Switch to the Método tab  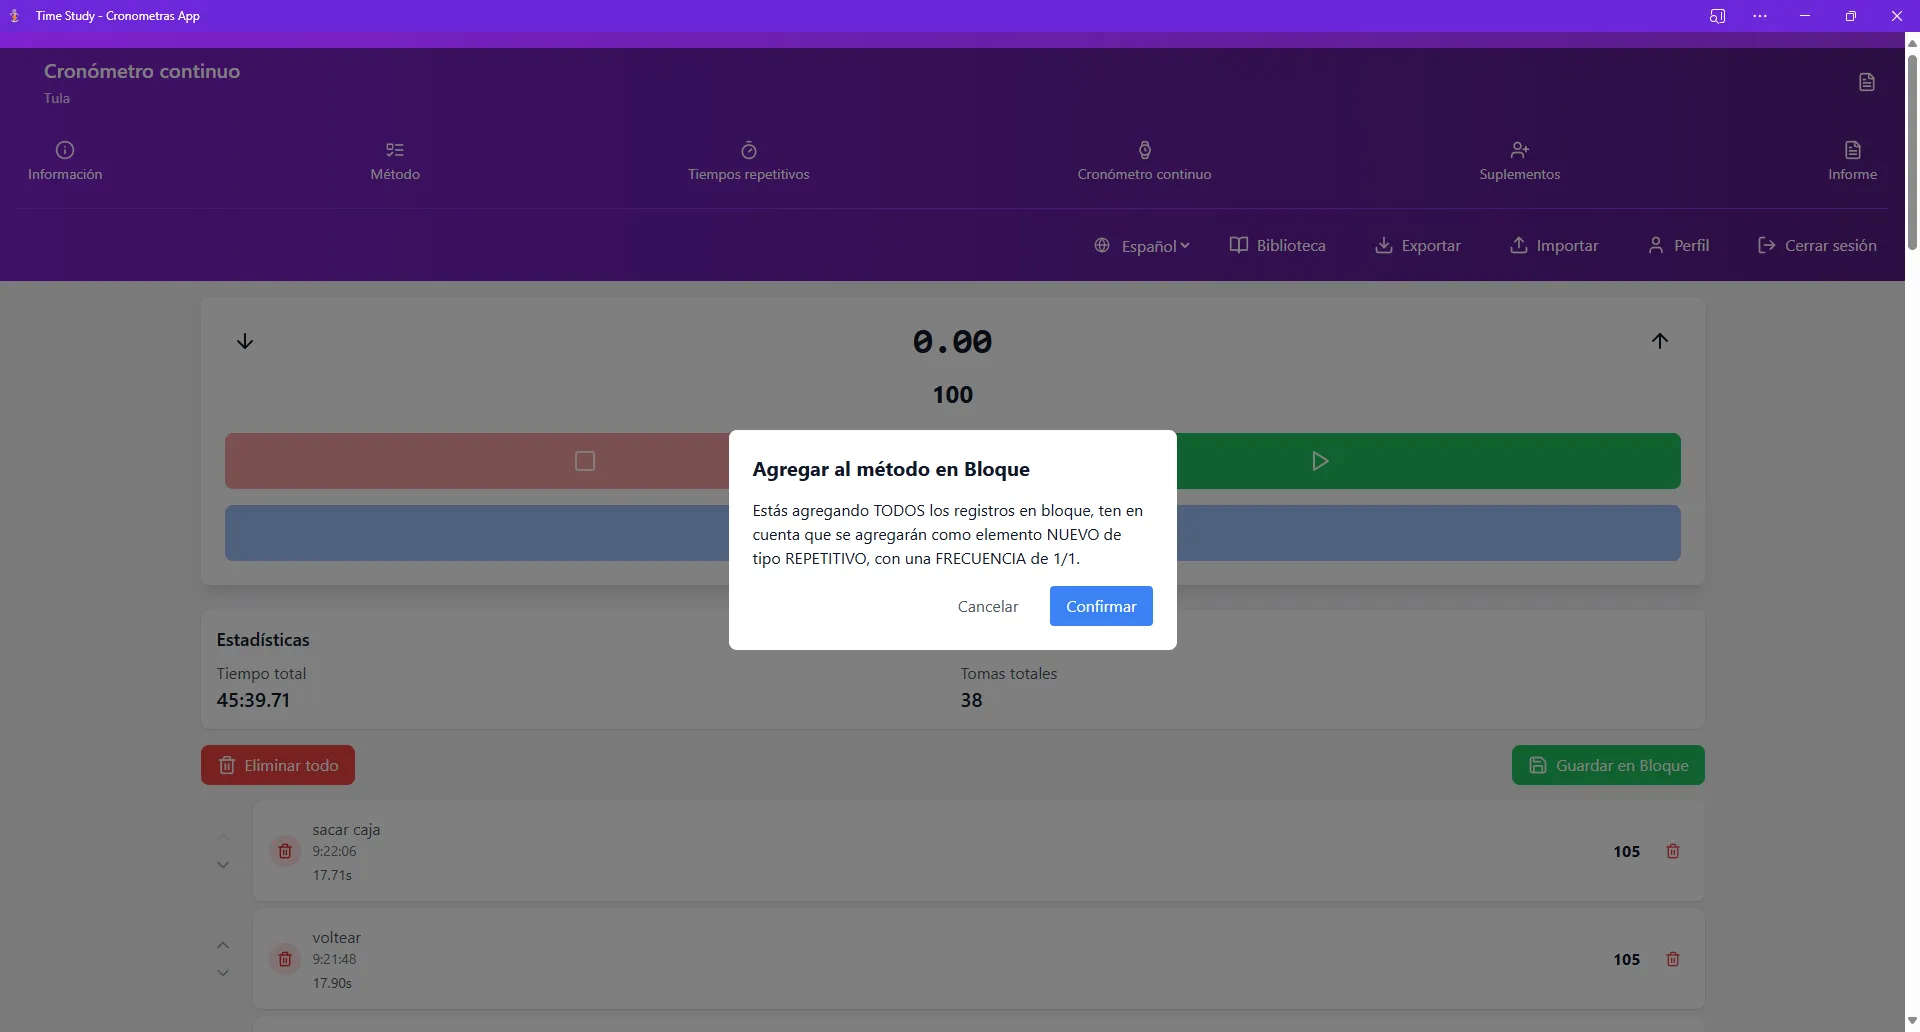pos(395,161)
